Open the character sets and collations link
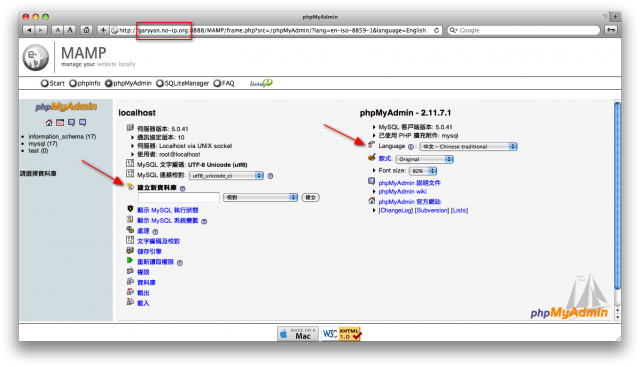Viewport: 640px width, 367px height. (x=158, y=241)
